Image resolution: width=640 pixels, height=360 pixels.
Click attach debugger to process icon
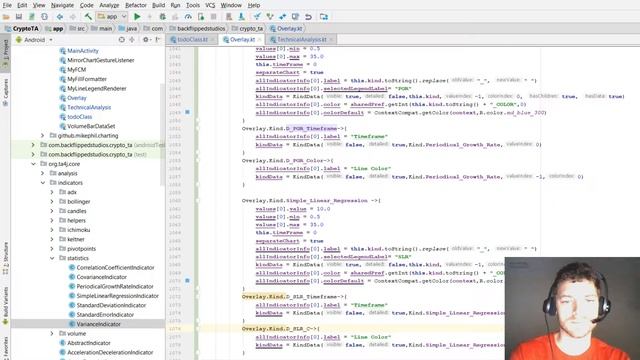point(201,17)
